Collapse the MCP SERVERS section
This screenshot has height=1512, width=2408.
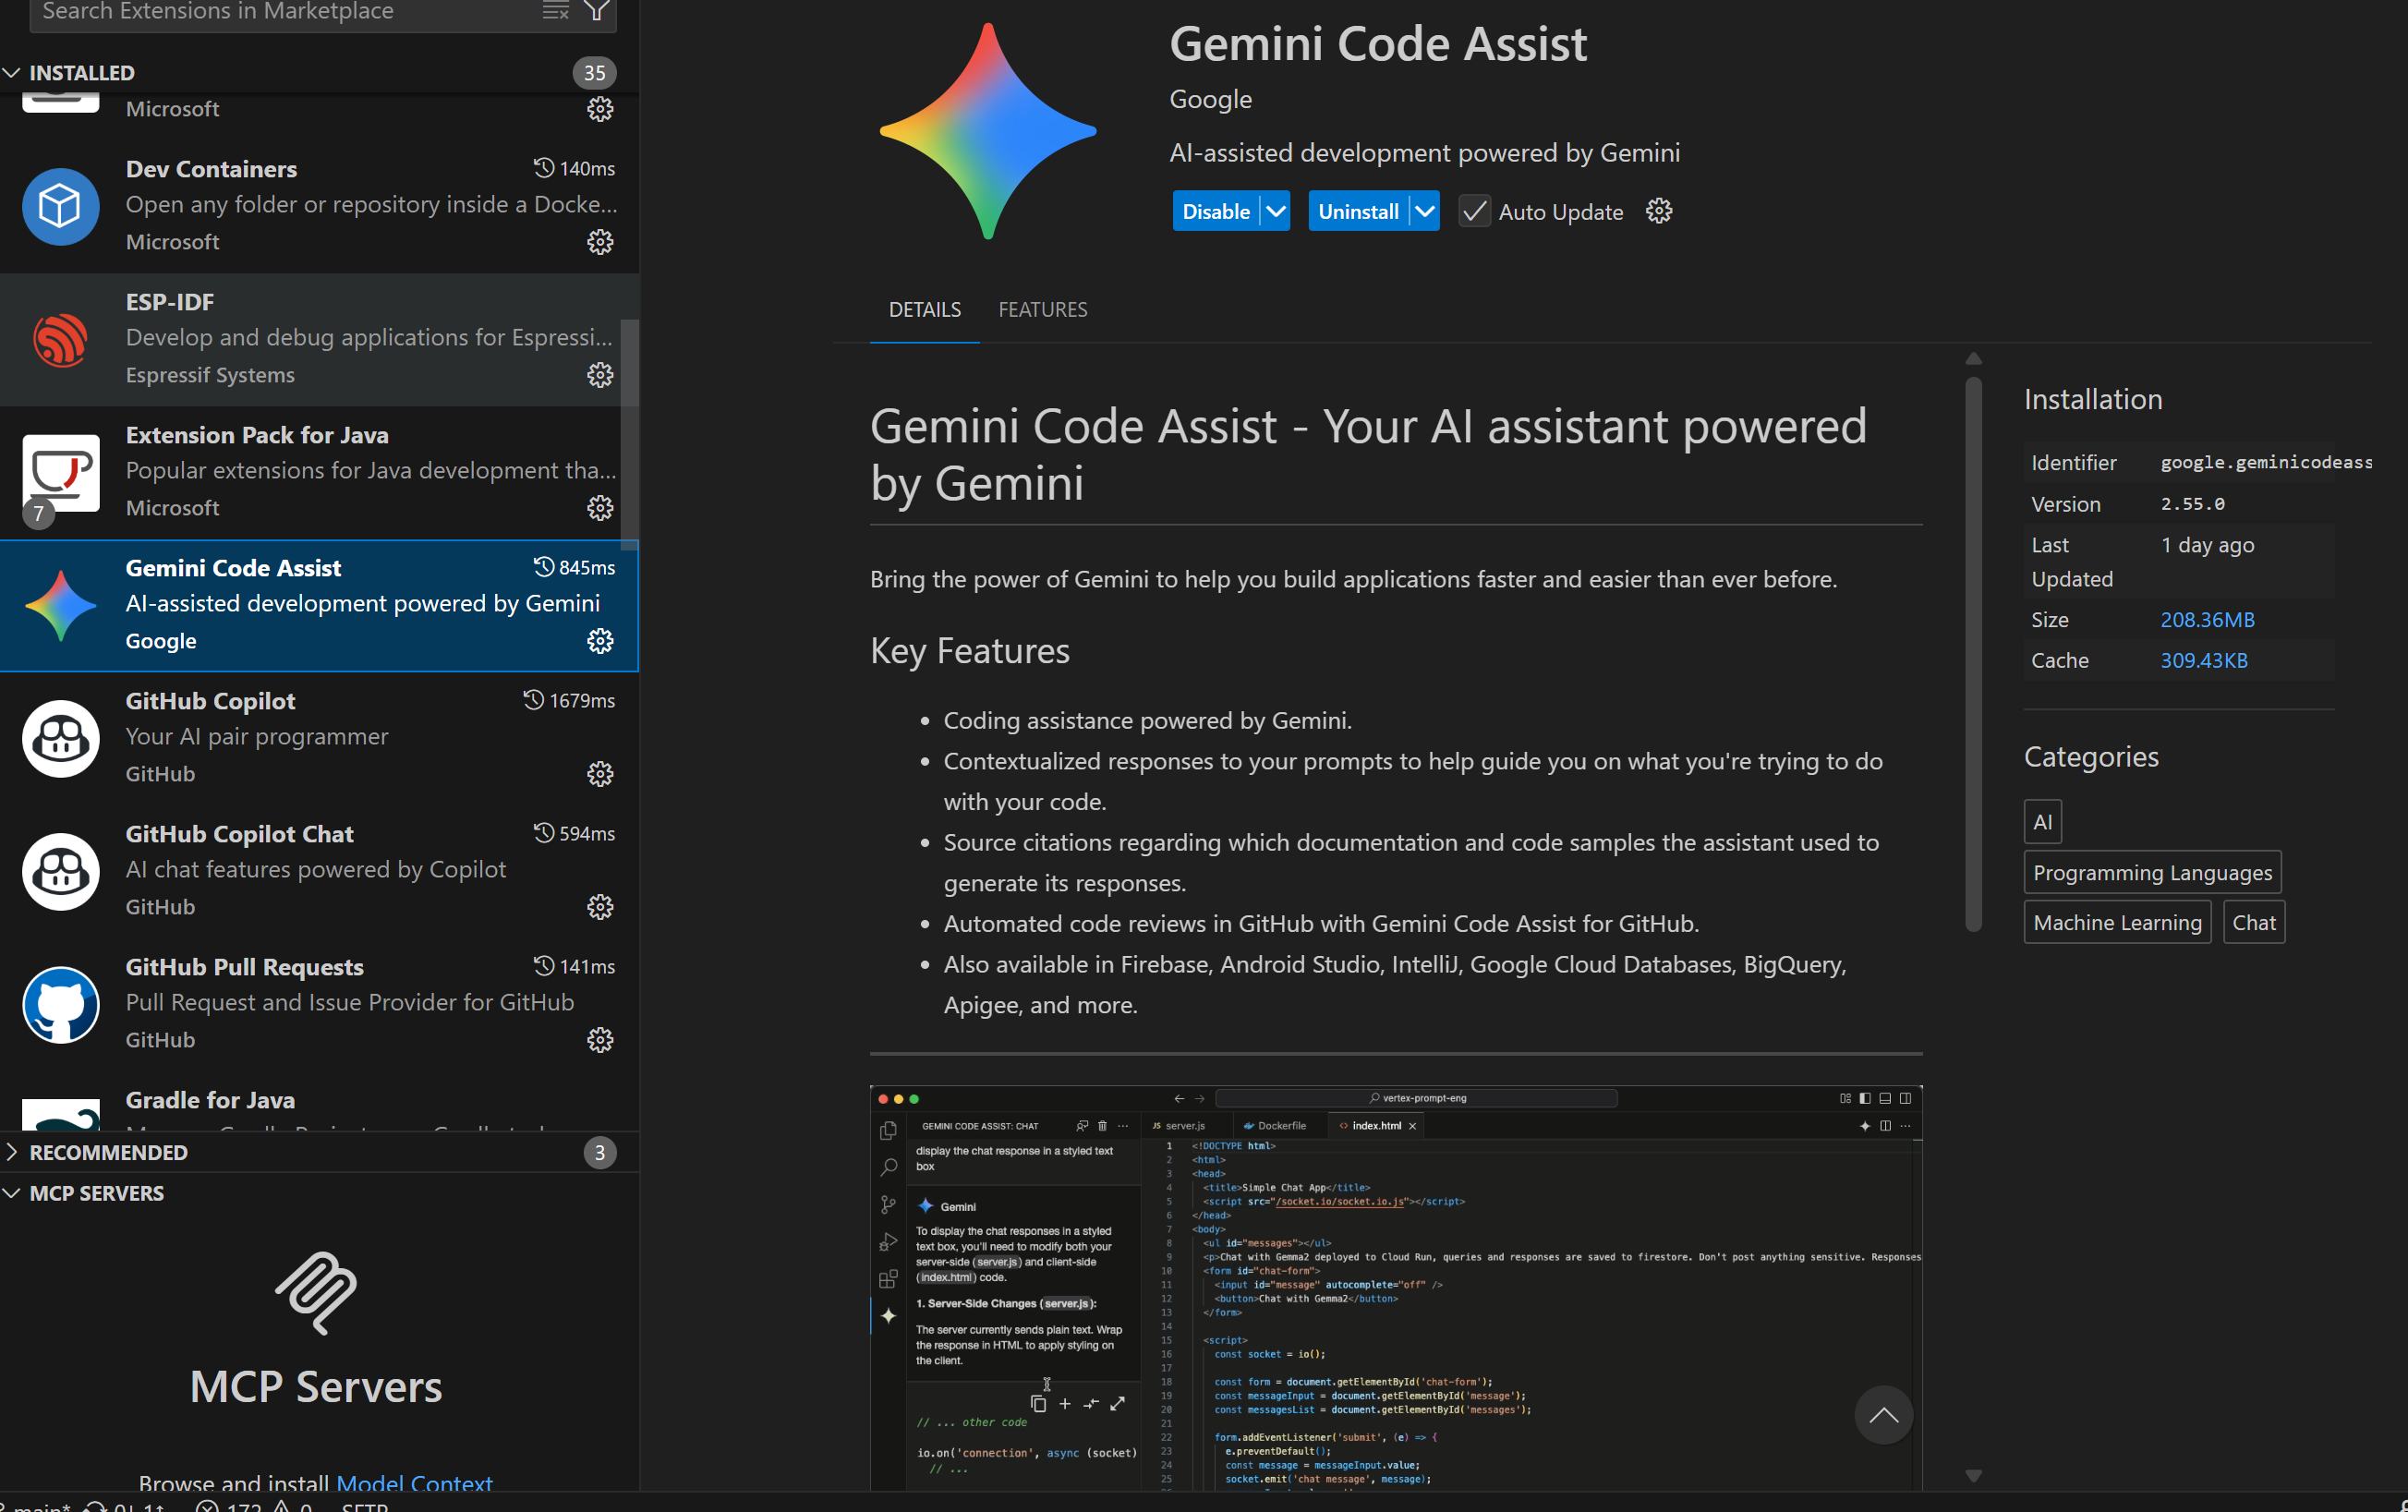click(x=96, y=1193)
